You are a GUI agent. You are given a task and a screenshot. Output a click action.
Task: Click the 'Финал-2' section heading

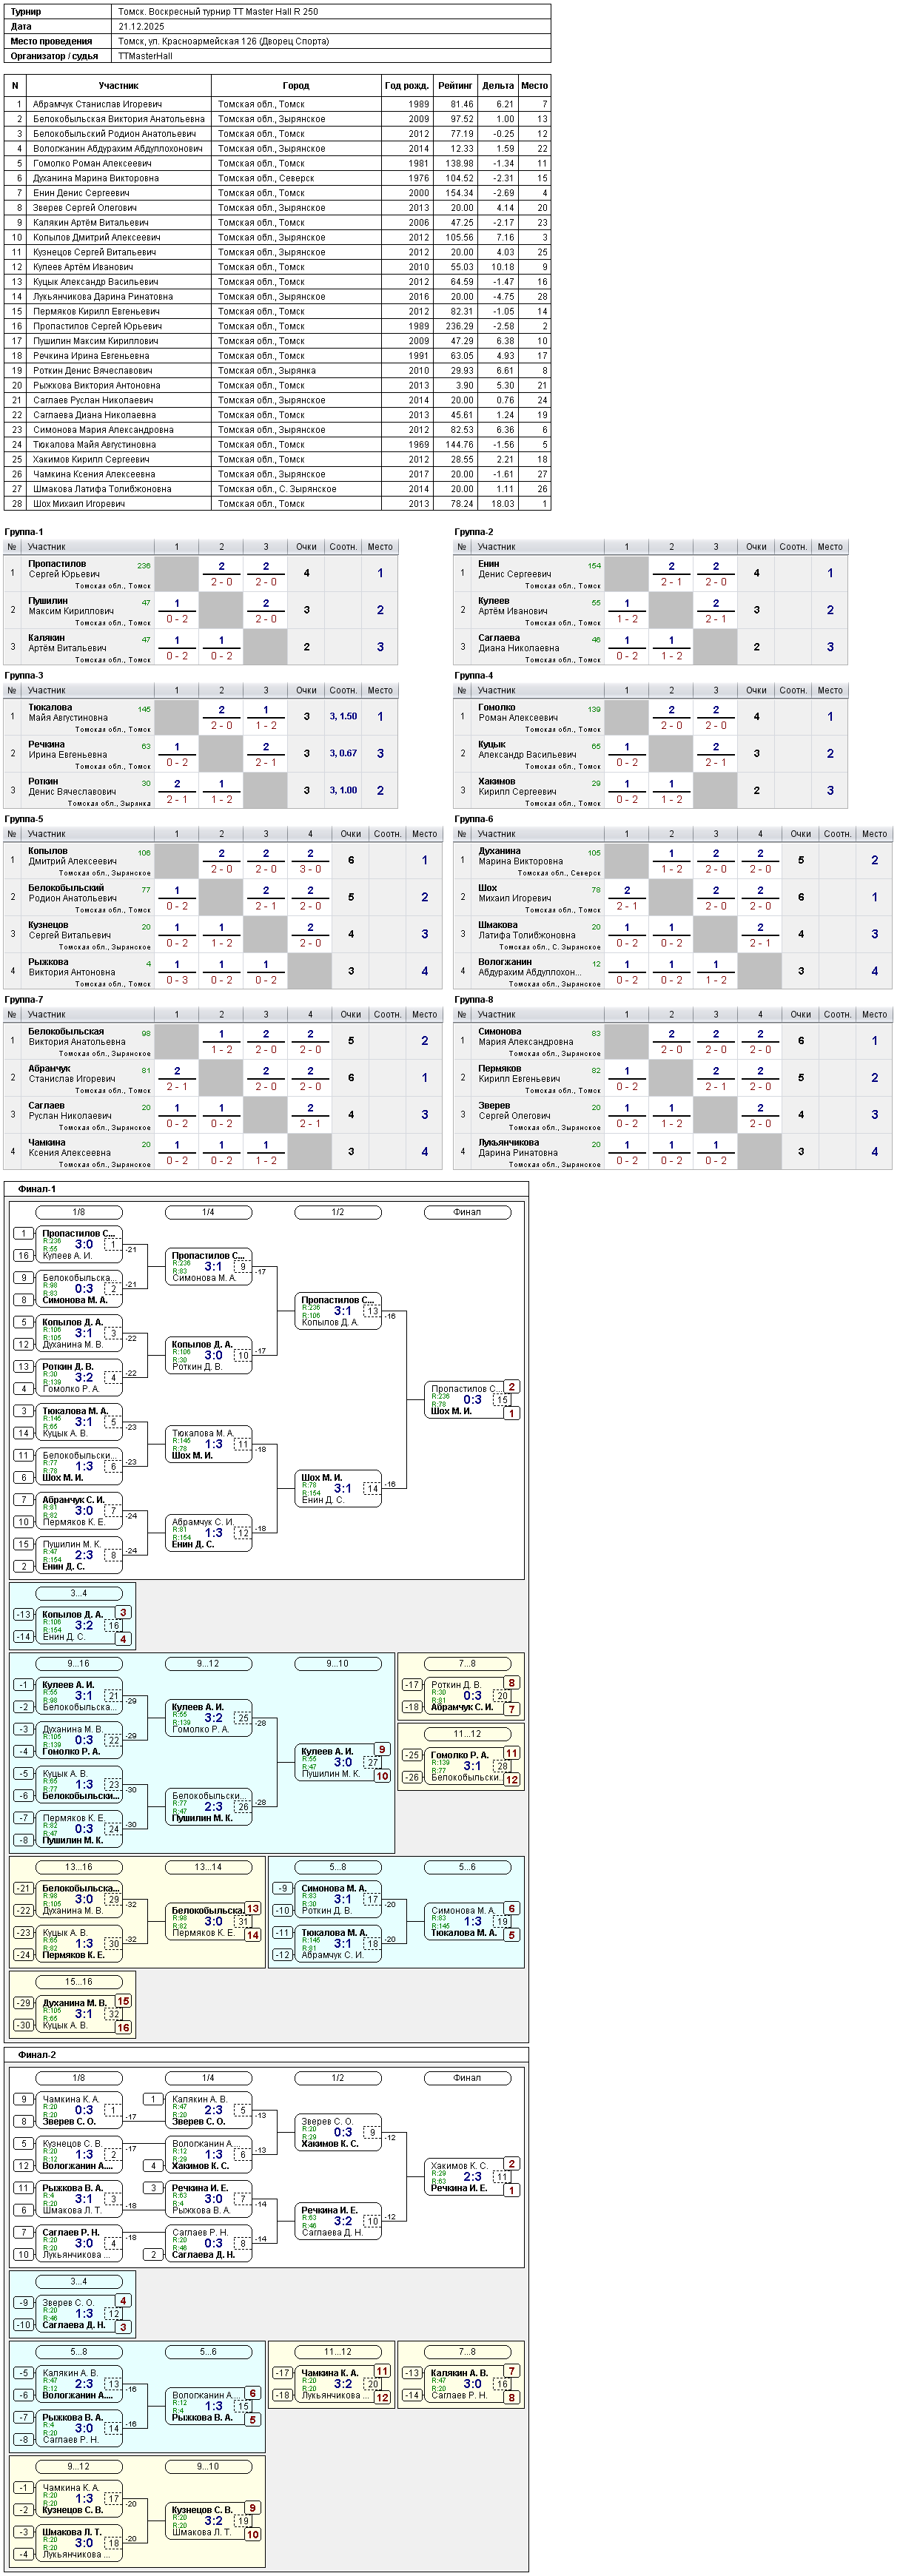click(37, 2054)
